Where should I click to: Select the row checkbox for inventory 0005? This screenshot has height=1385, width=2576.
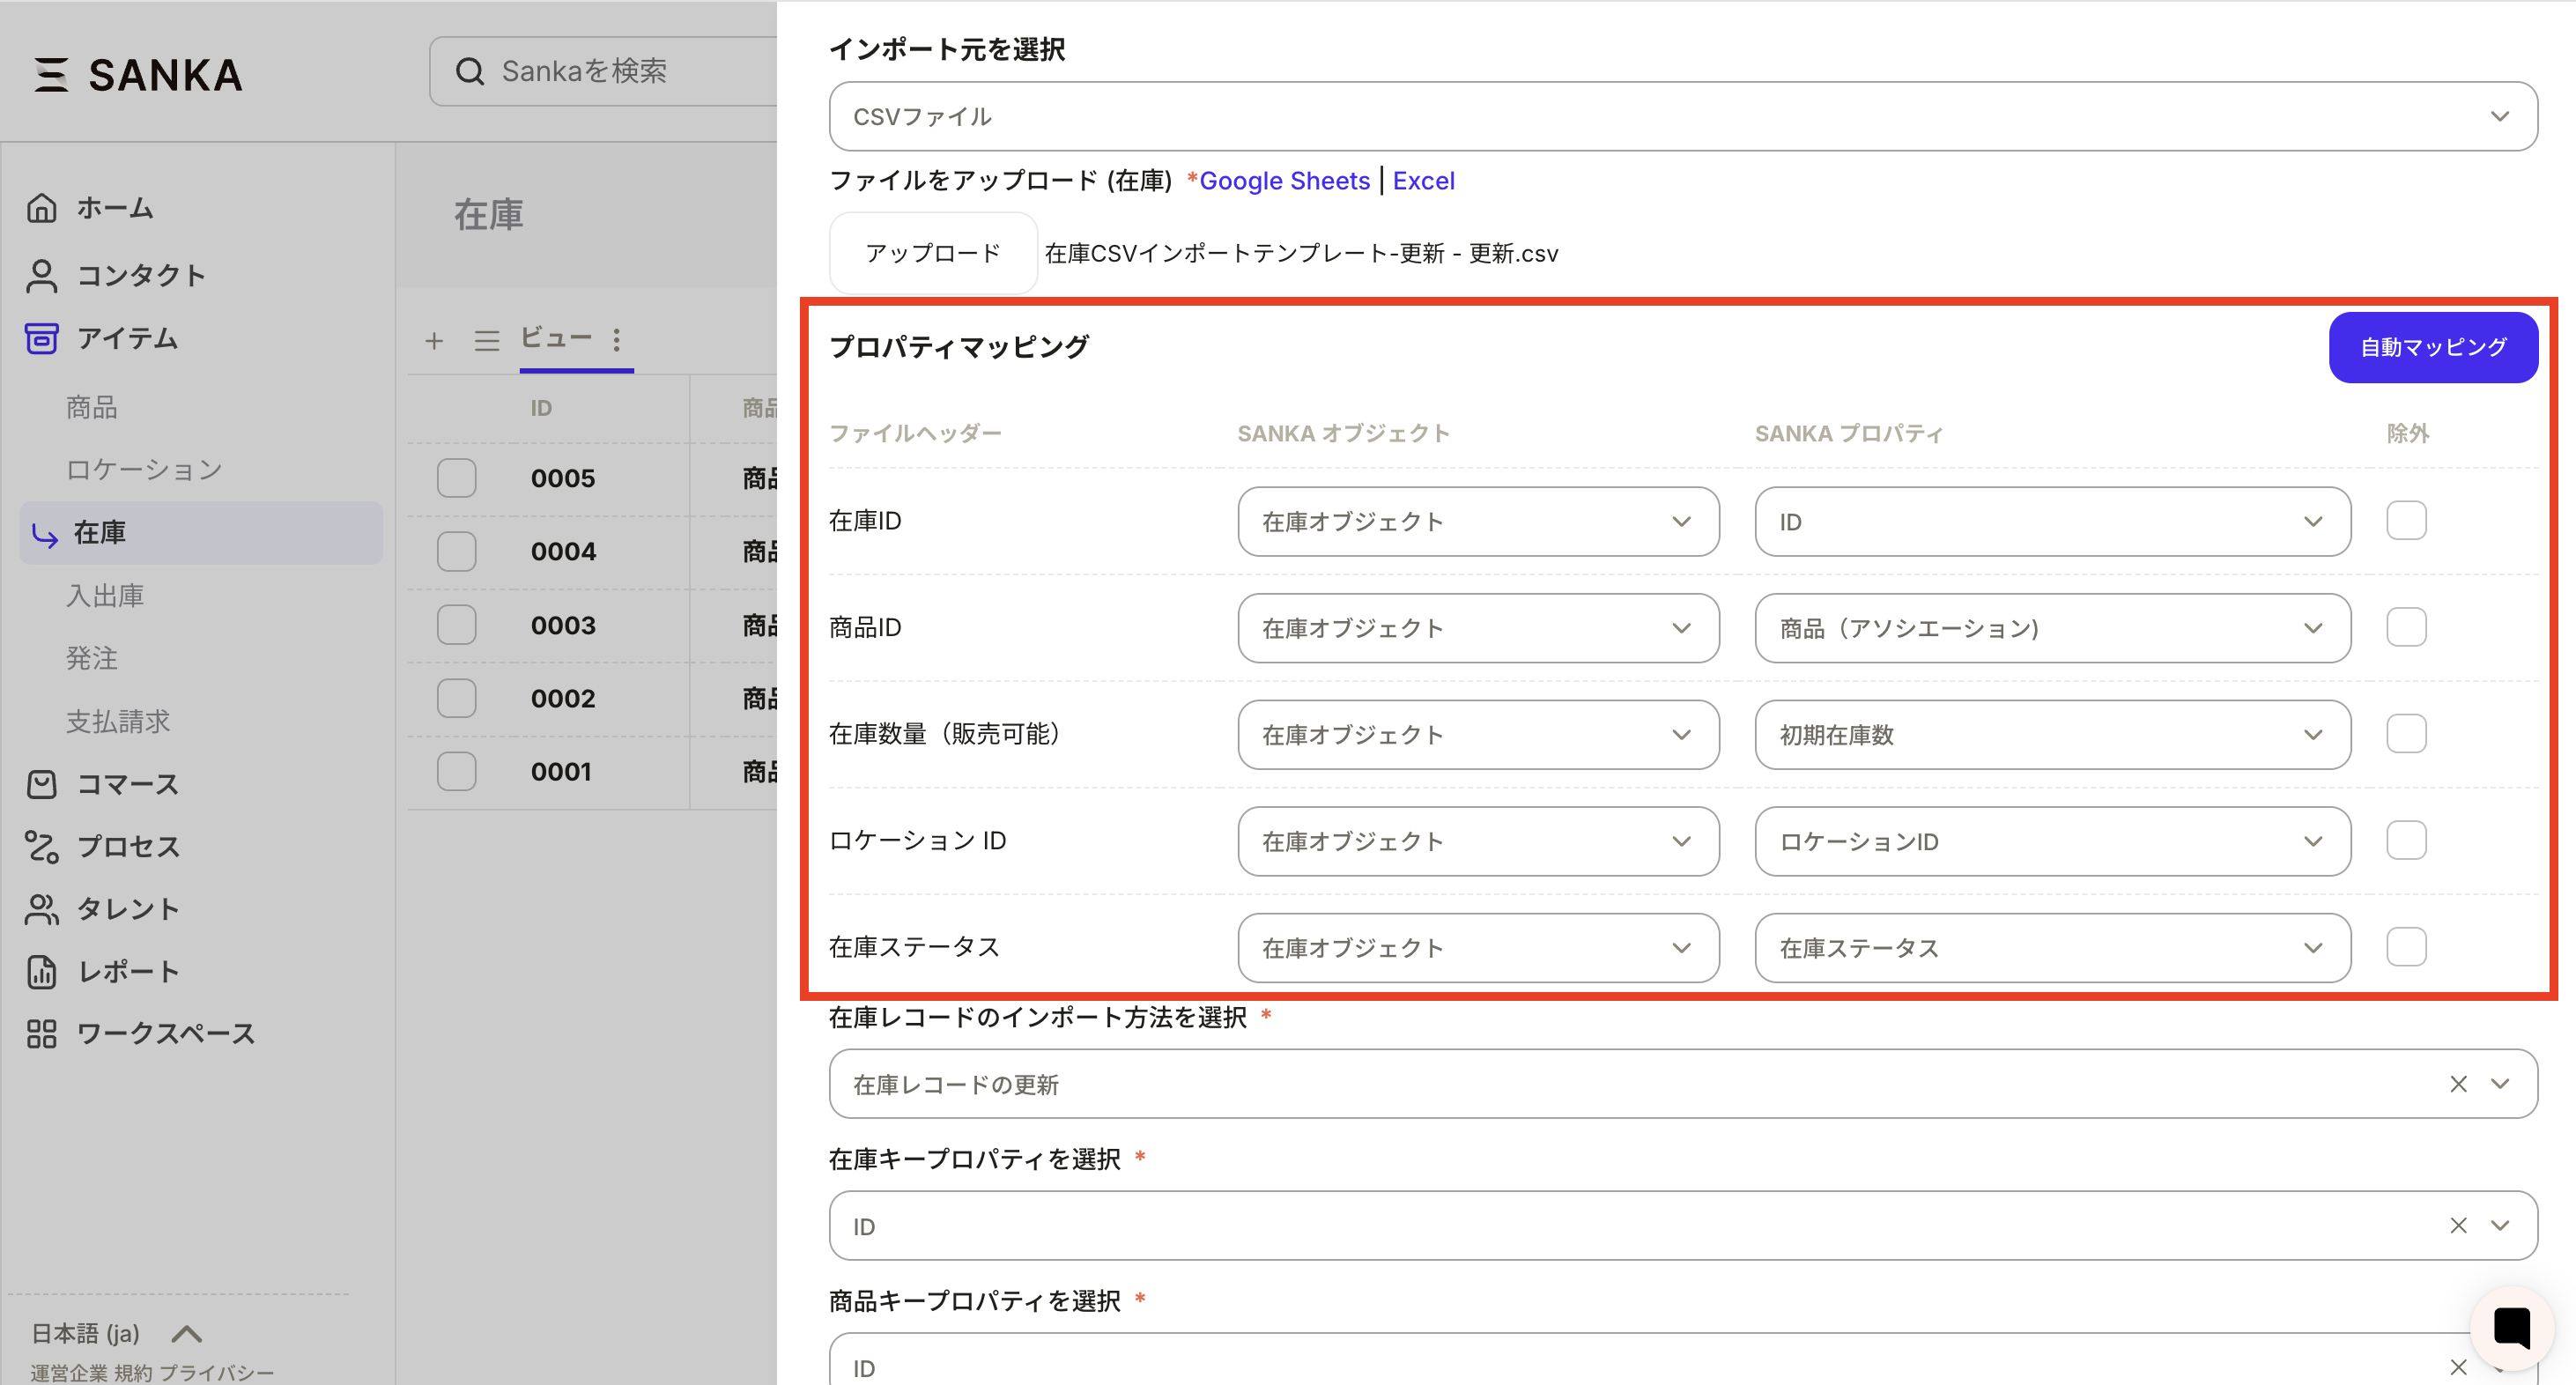coord(456,478)
